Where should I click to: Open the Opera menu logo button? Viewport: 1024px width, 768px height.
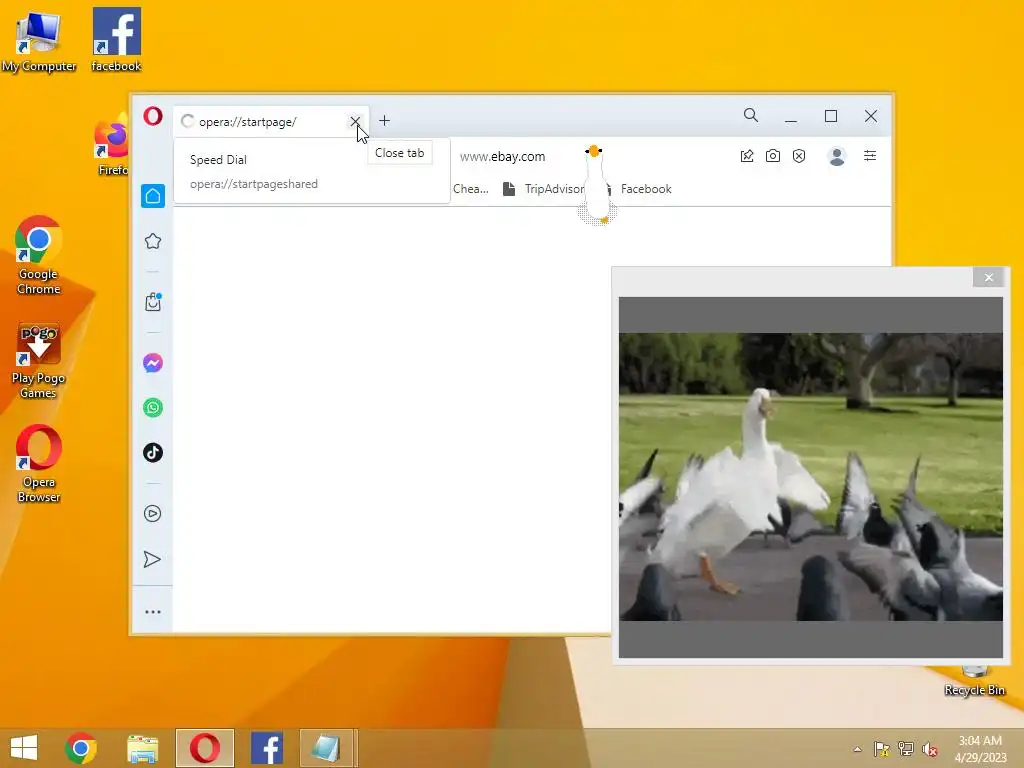point(153,116)
